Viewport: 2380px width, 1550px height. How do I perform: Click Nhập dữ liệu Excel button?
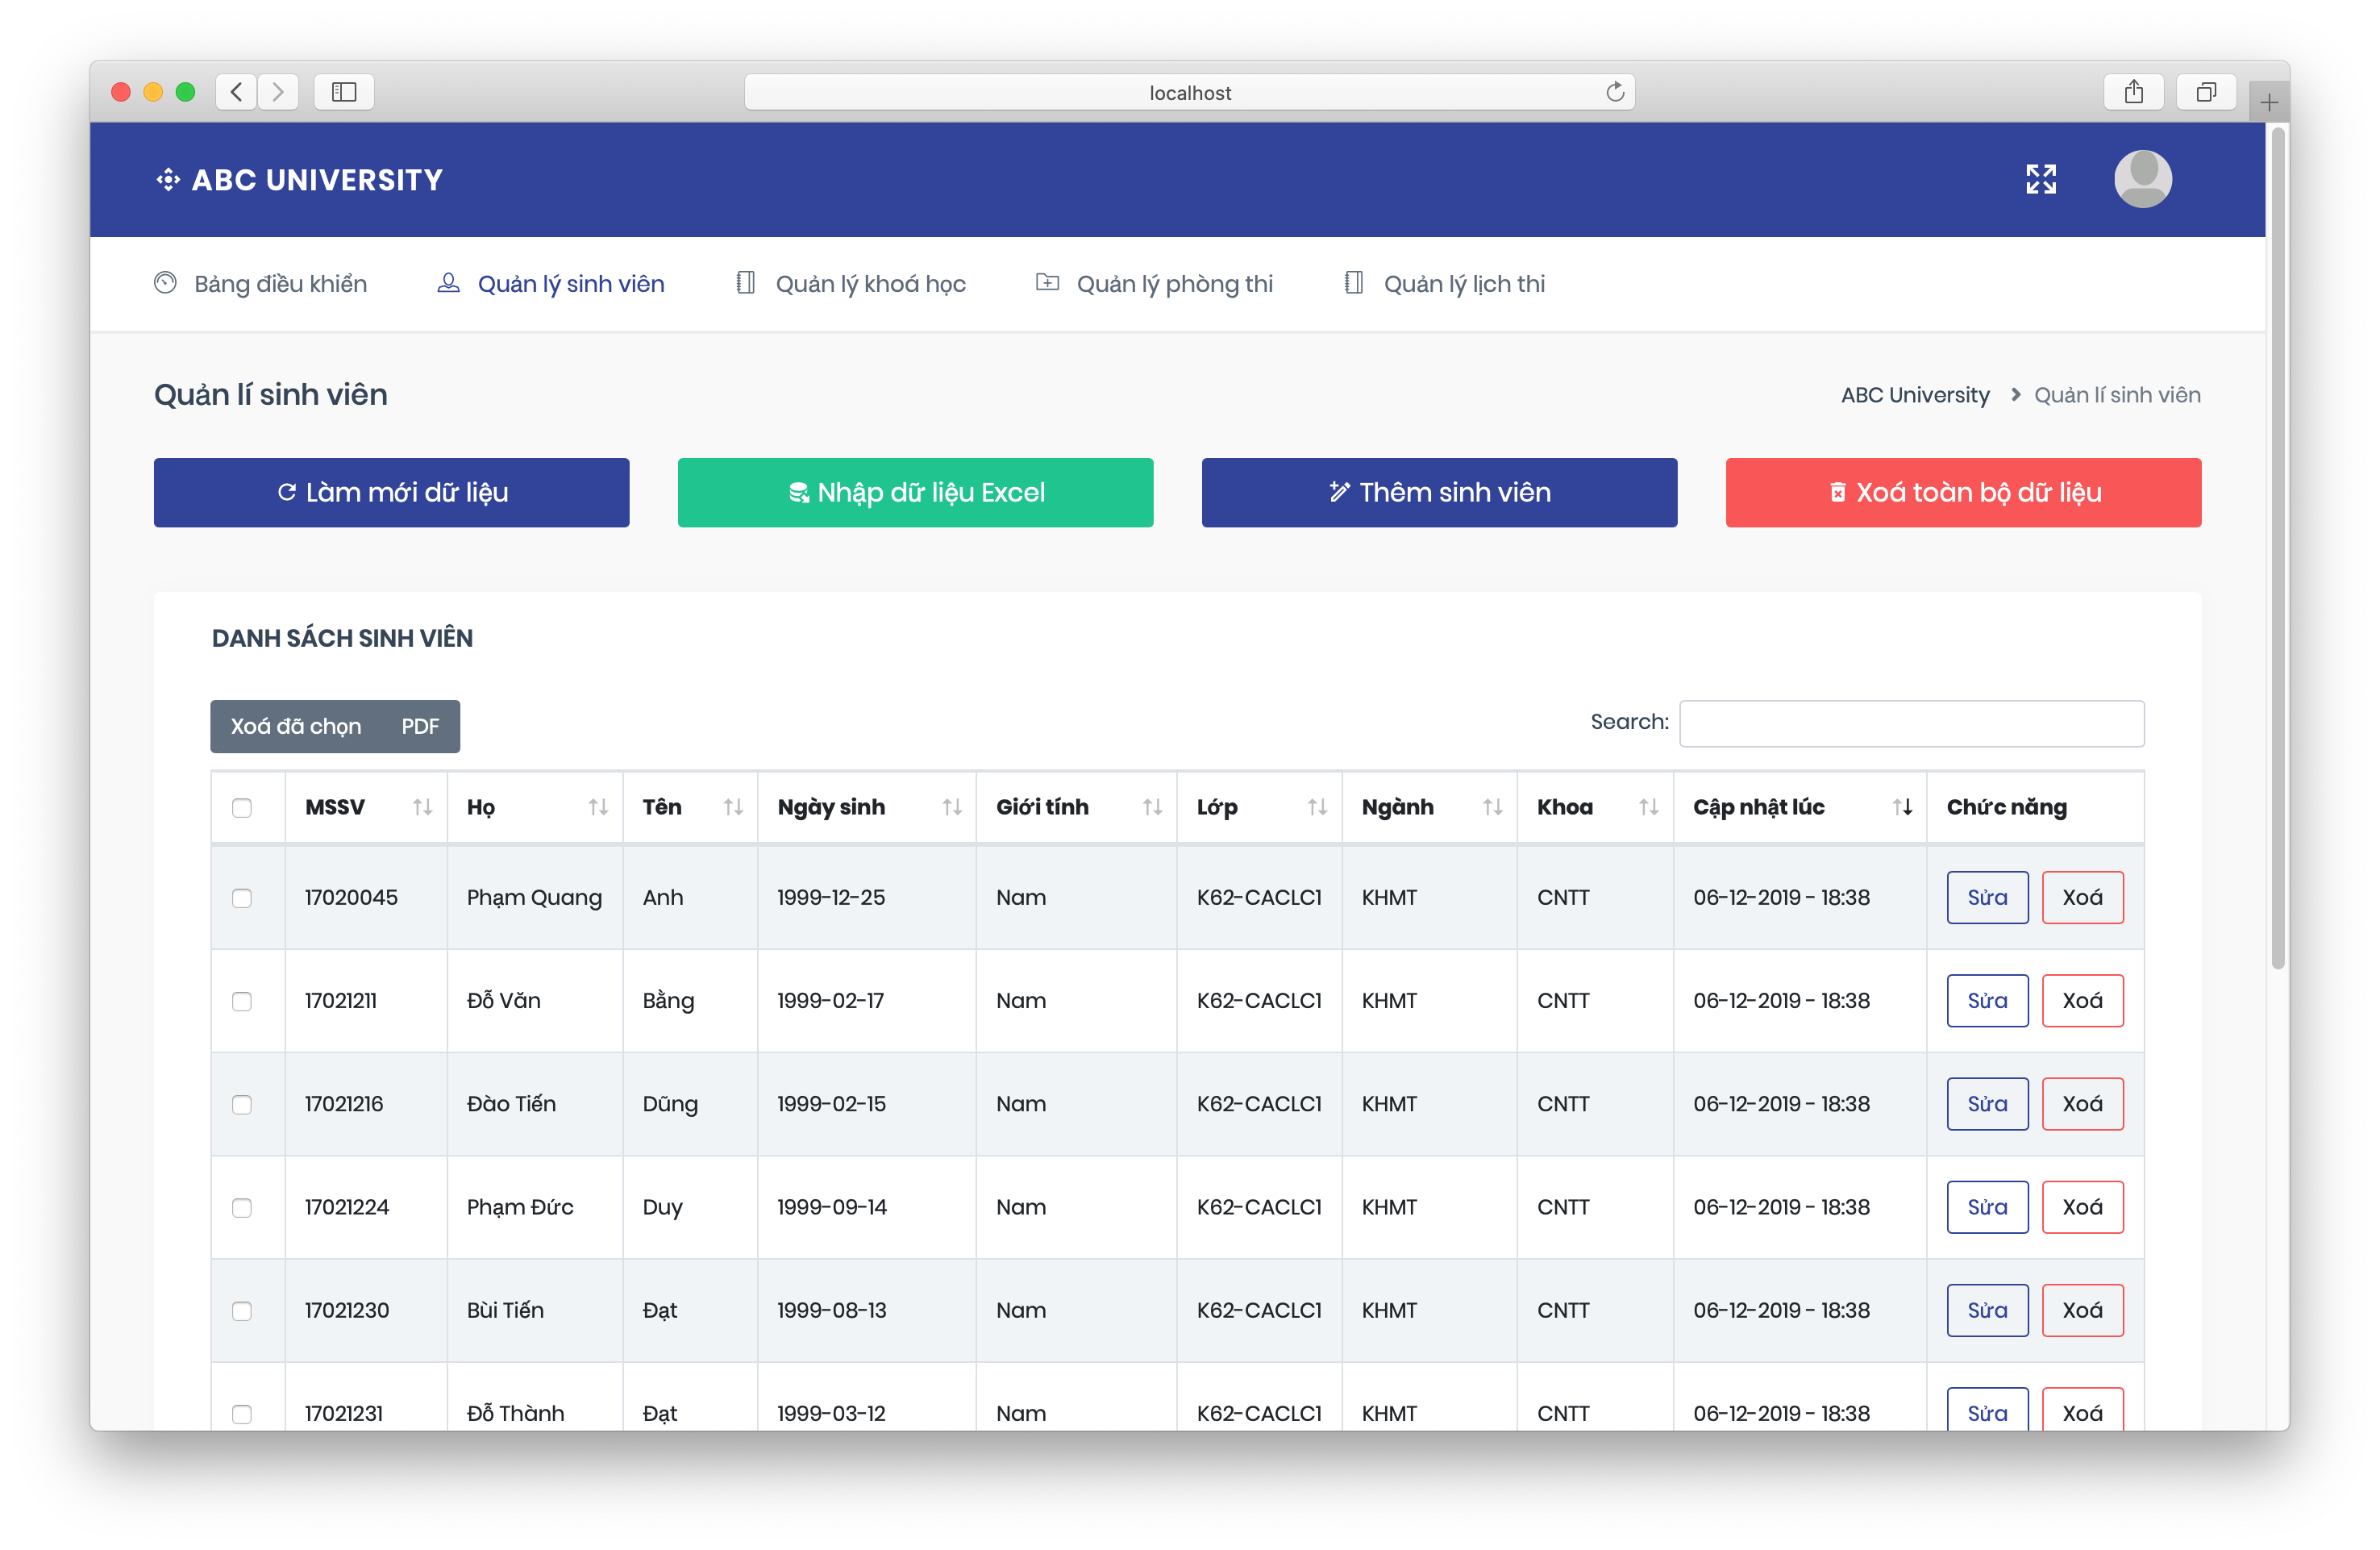pos(915,492)
